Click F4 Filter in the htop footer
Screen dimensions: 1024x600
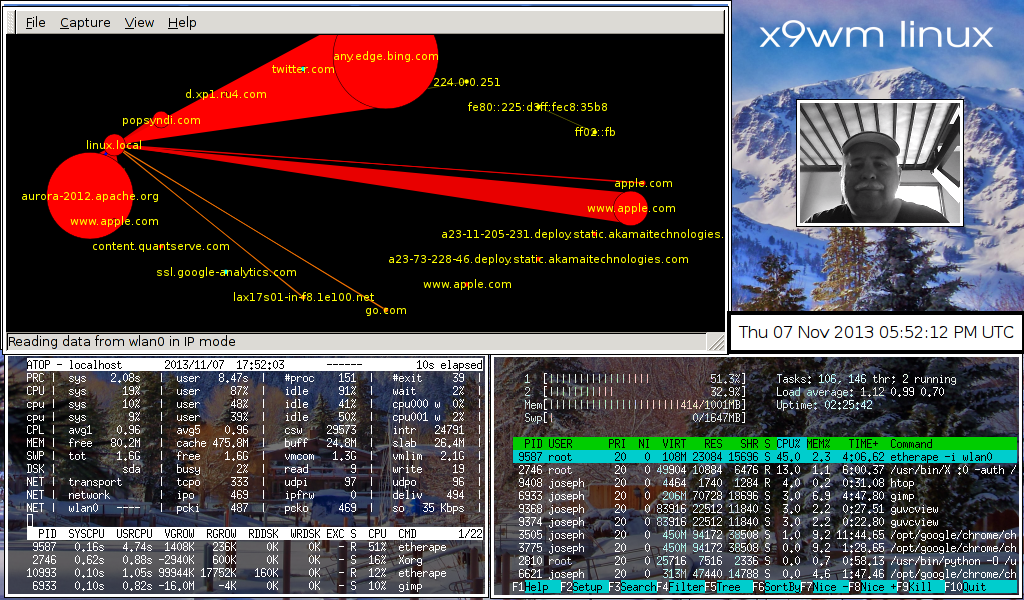click(680, 587)
